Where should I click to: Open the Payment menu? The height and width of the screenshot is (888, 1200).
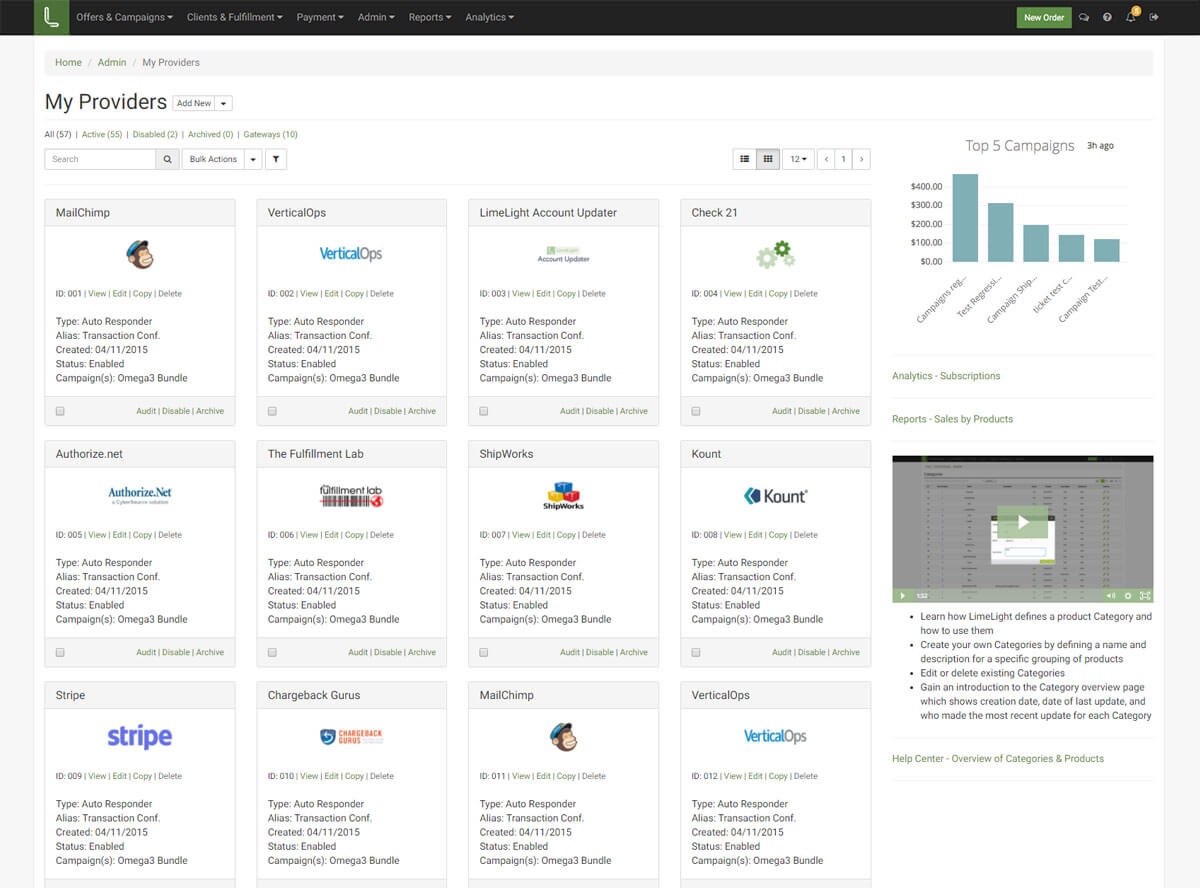[320, 17]
